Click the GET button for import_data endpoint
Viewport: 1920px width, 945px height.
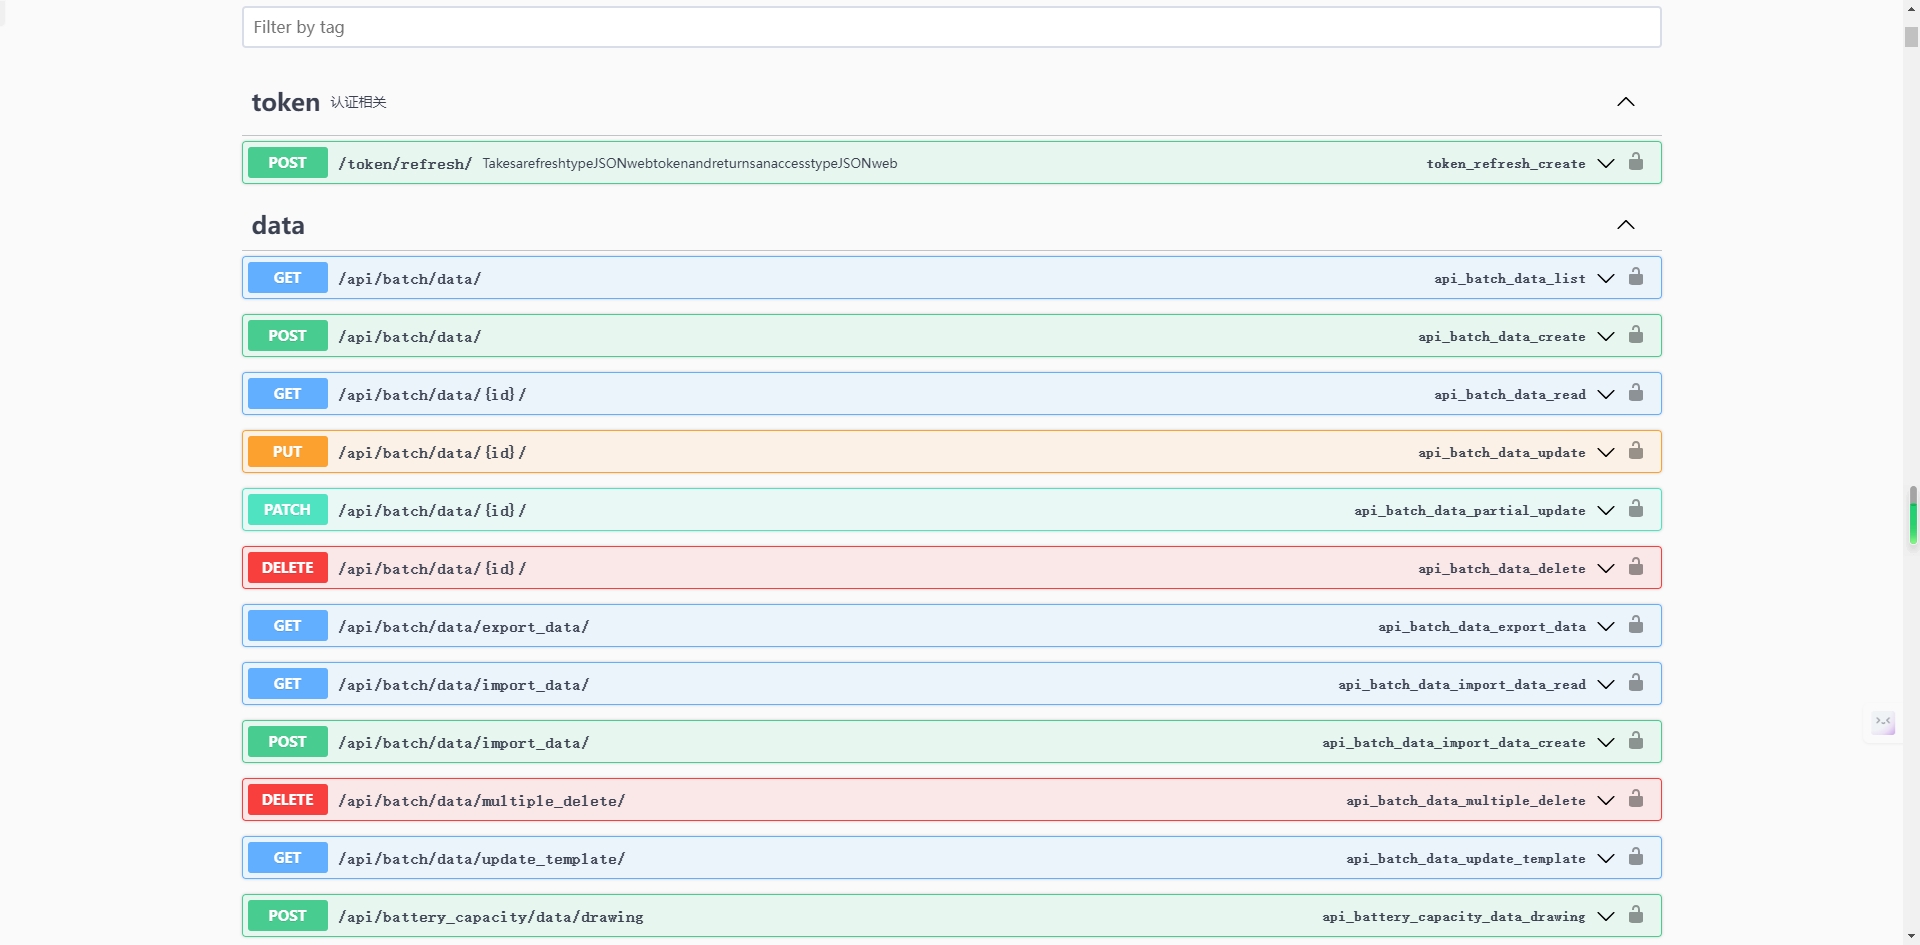pos(287,684)
